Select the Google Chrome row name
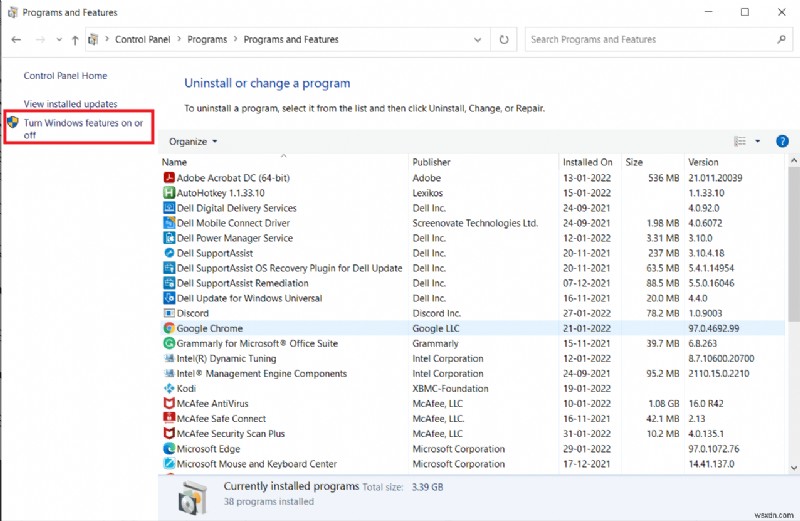The height and width of the screenshot is (521, 800). 210,328
